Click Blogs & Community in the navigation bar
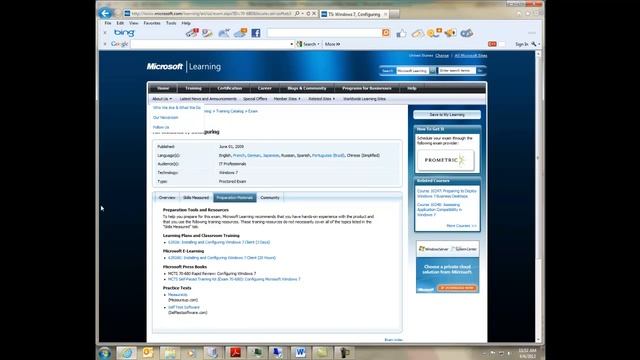The height and width of the screenshot is (360, 640). [x=307, y=88]
